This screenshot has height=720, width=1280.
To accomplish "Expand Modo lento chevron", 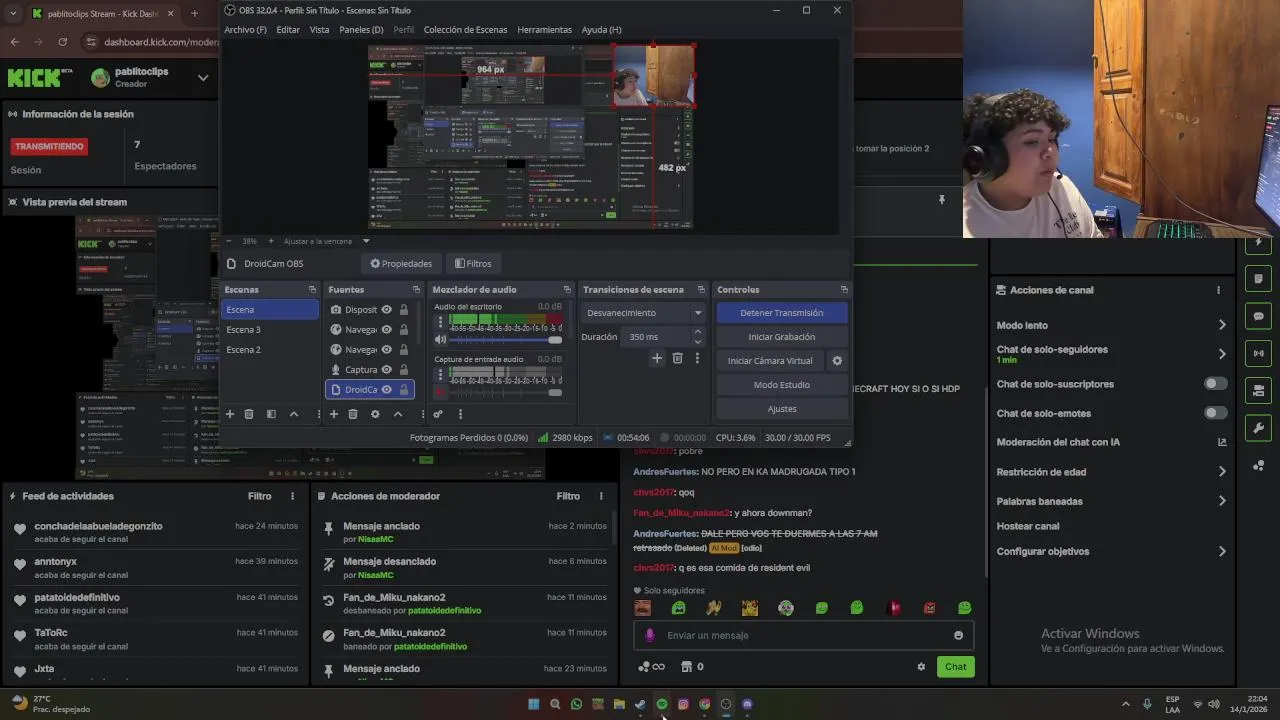I will tap(1221, 325).
